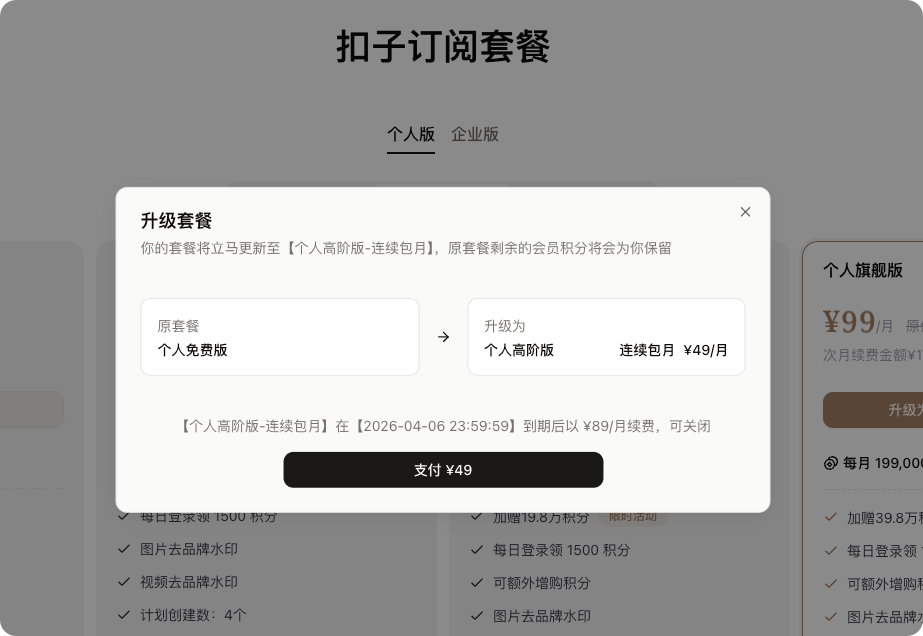Open the 企业版 tab
Image resolution: width=923 pixels, height=636 pixels.
(475, 135)
